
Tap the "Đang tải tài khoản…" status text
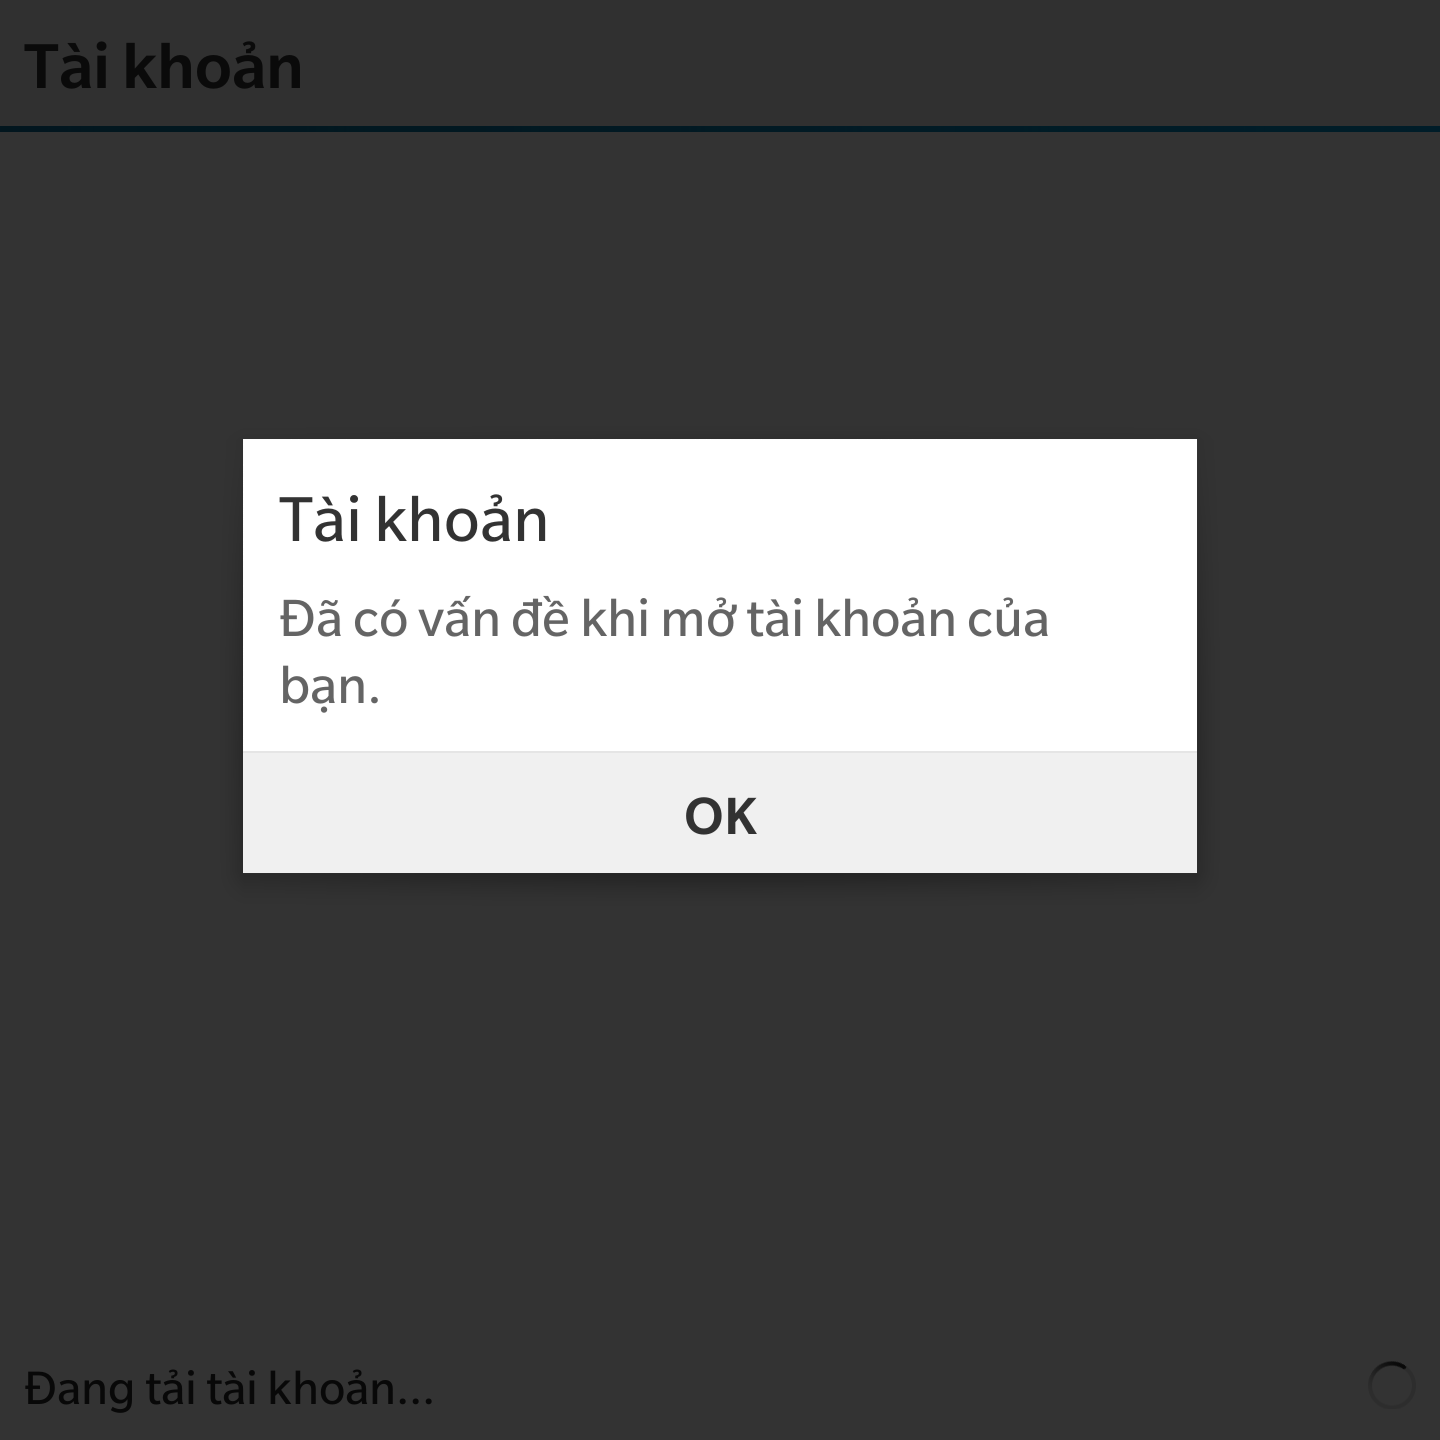[x=229, y=1388]
